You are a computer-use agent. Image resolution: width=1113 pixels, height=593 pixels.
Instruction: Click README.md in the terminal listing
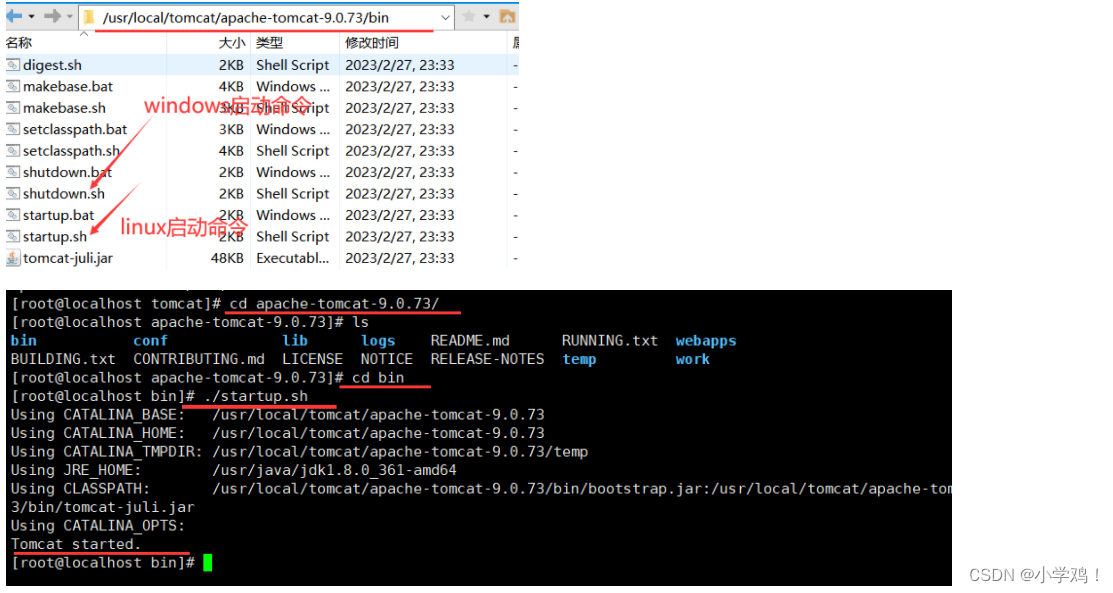point(470,341)
